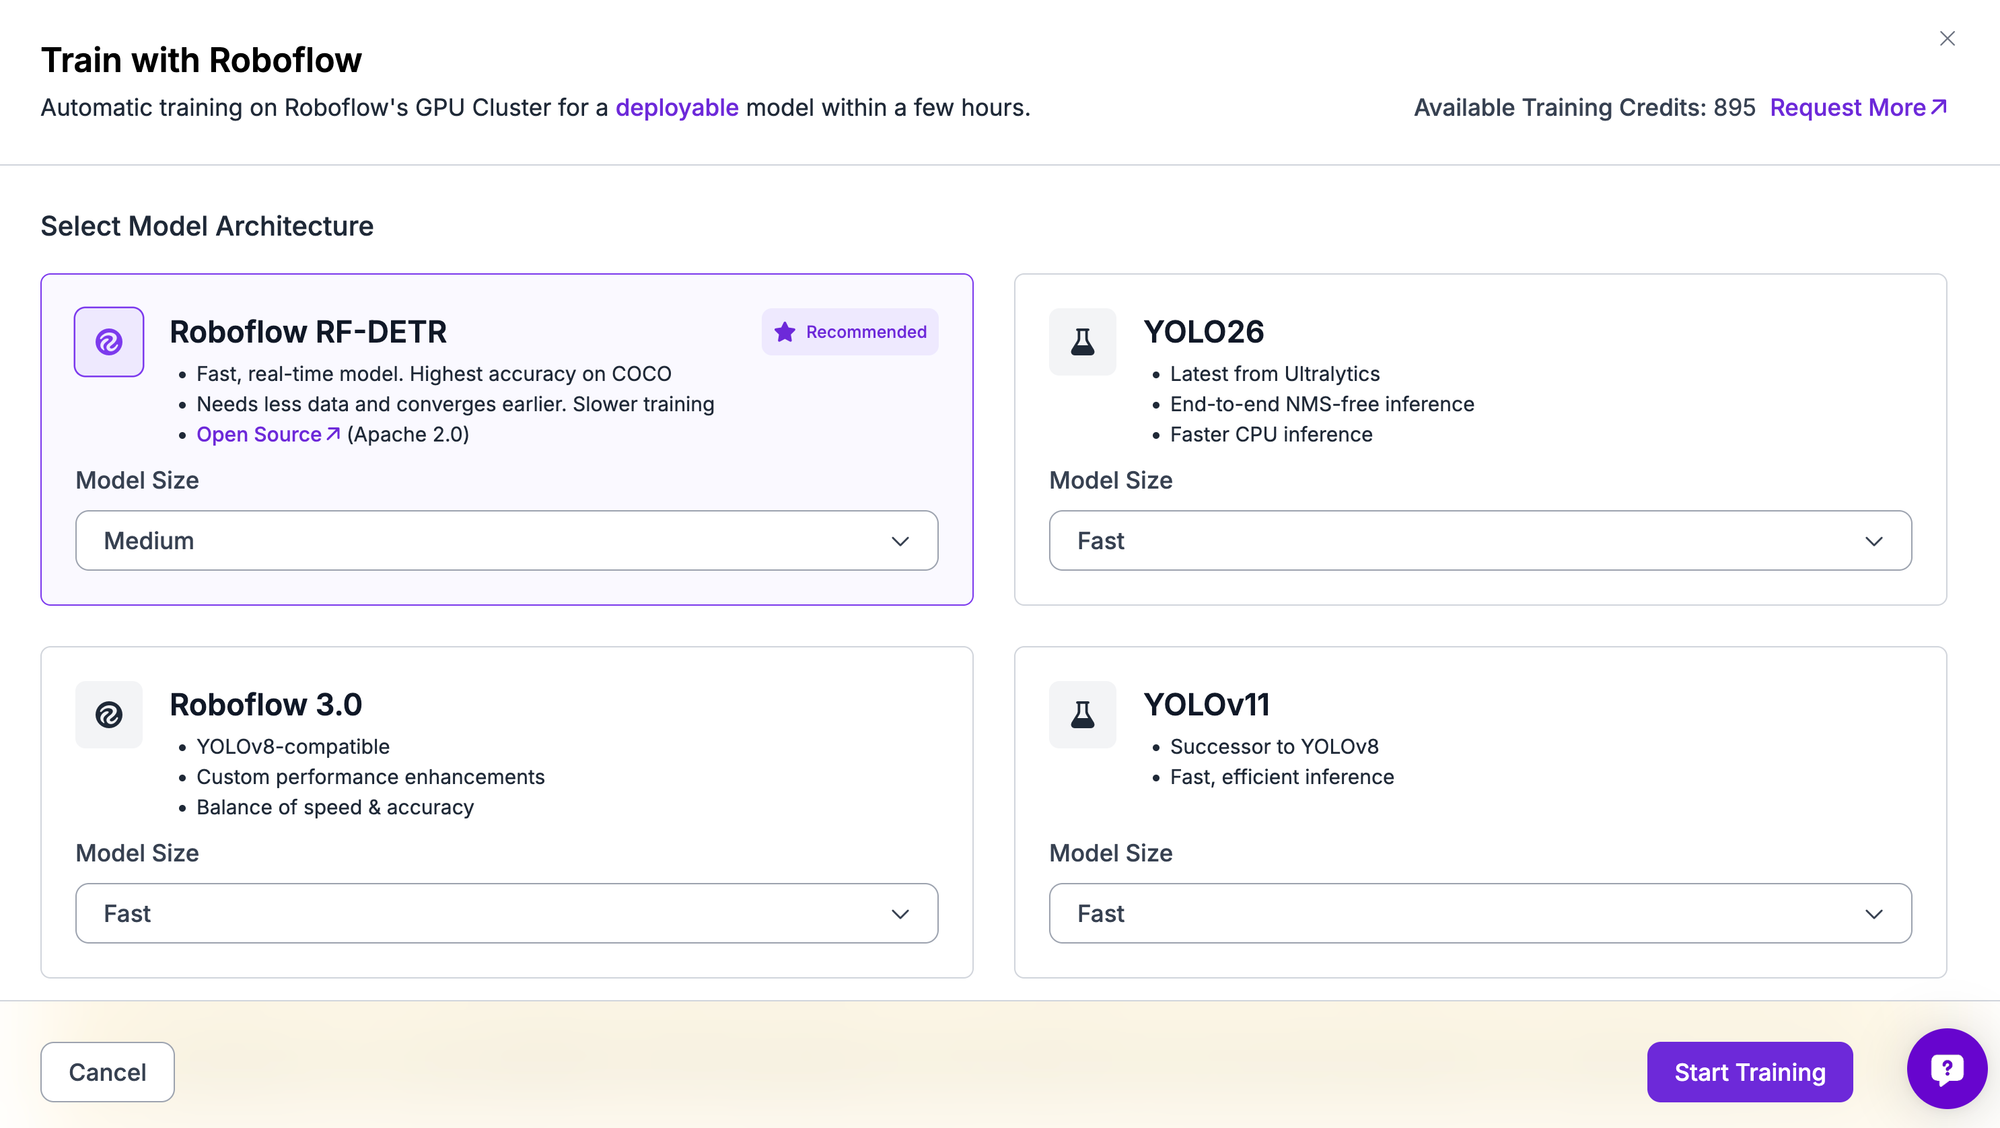Click the YOLO26 flask icon
This screenshot has width=2000, height=1128.
point(1082,342)
